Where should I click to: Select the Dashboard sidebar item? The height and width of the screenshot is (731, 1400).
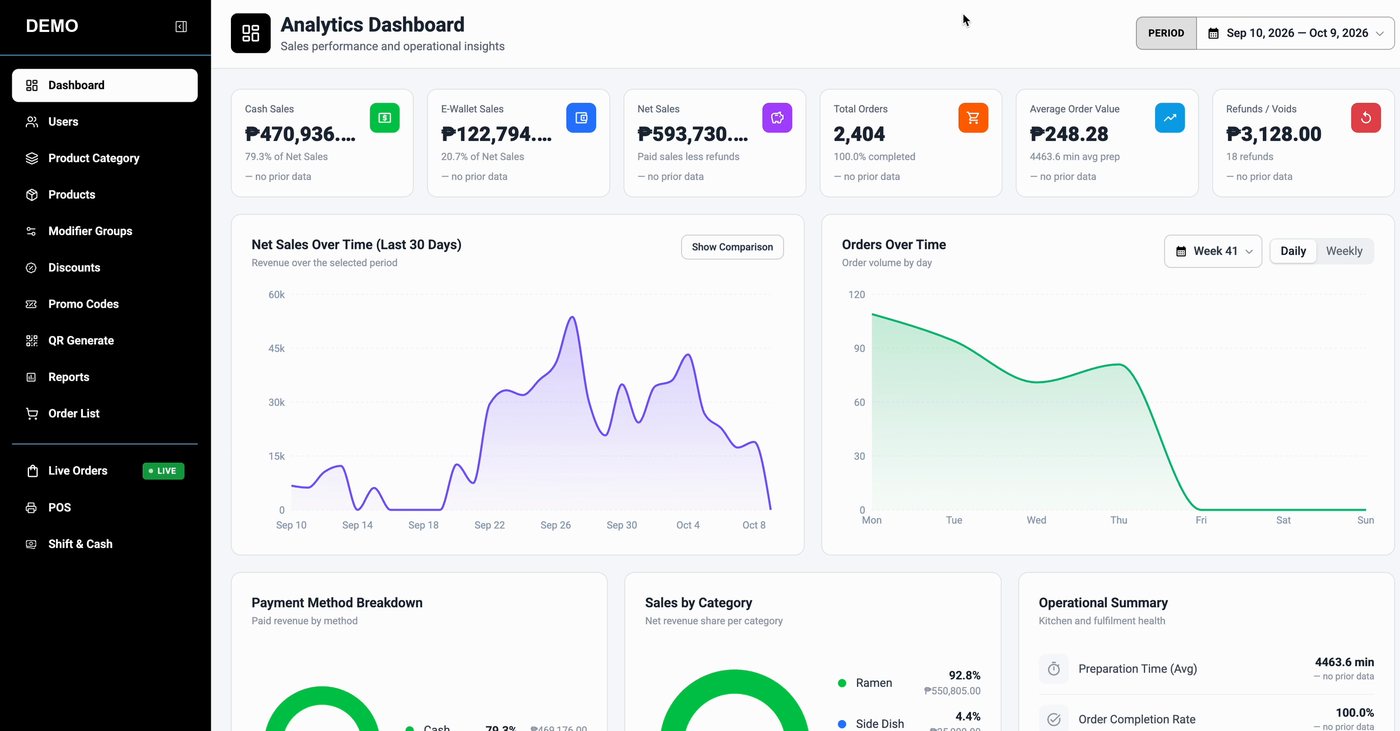click(105, 85)
